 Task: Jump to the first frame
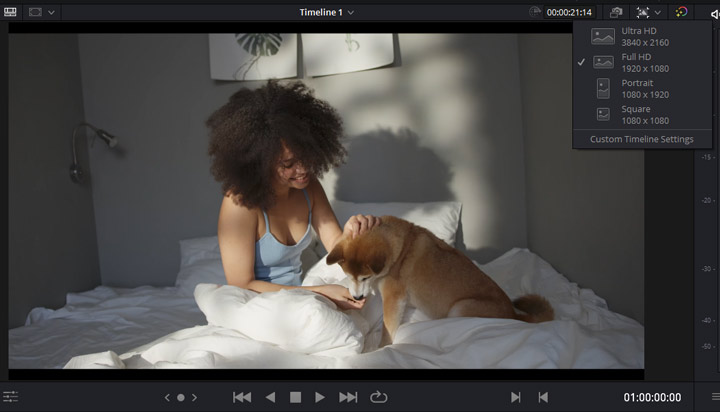click(x=242, y=397)
